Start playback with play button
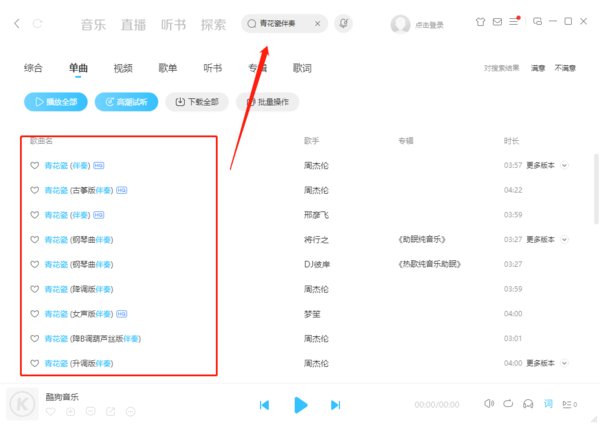Viewport: 600px width, 424px height. tap(301, 405)
